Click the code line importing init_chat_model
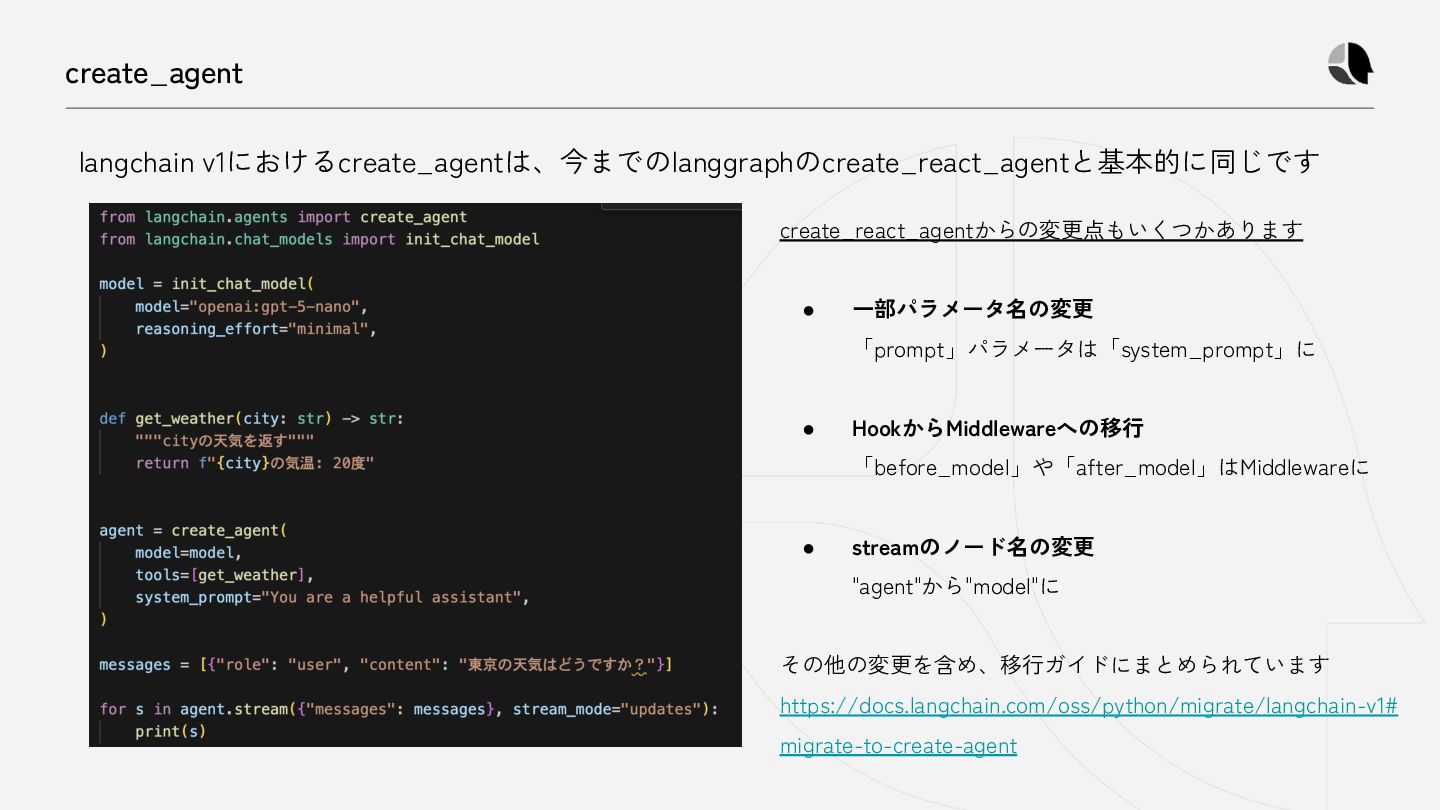 [319, 239]
